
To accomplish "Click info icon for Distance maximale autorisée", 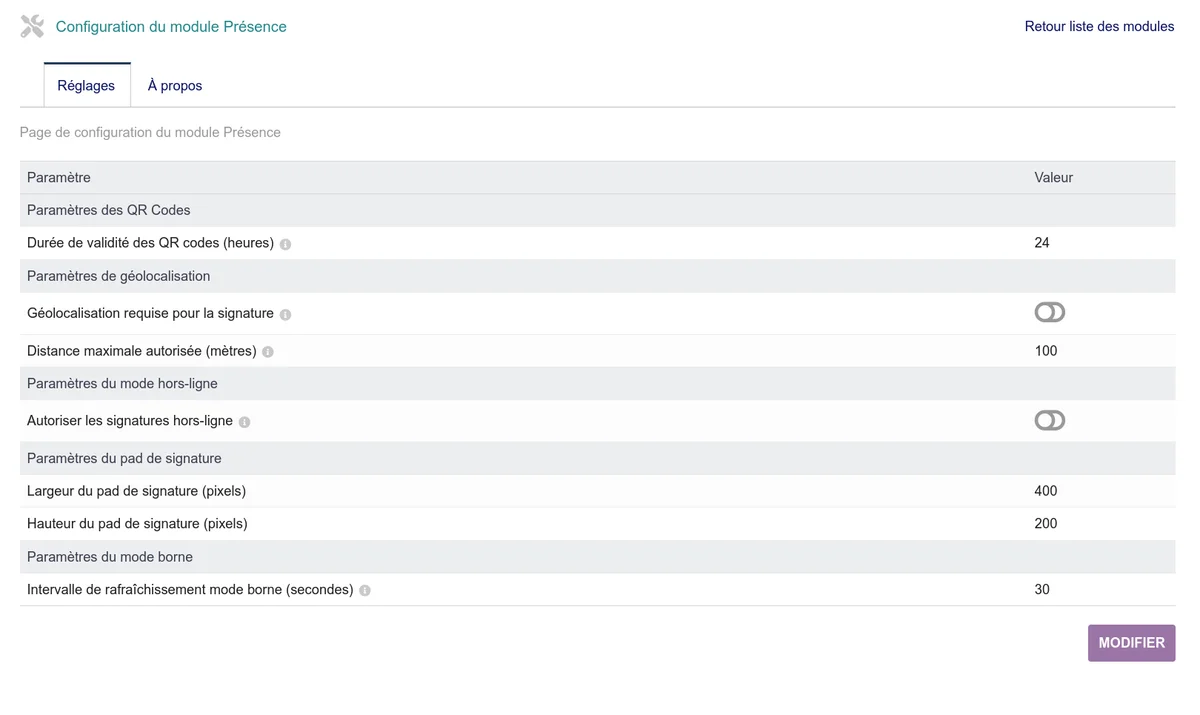I will click(x=268, y=352).
